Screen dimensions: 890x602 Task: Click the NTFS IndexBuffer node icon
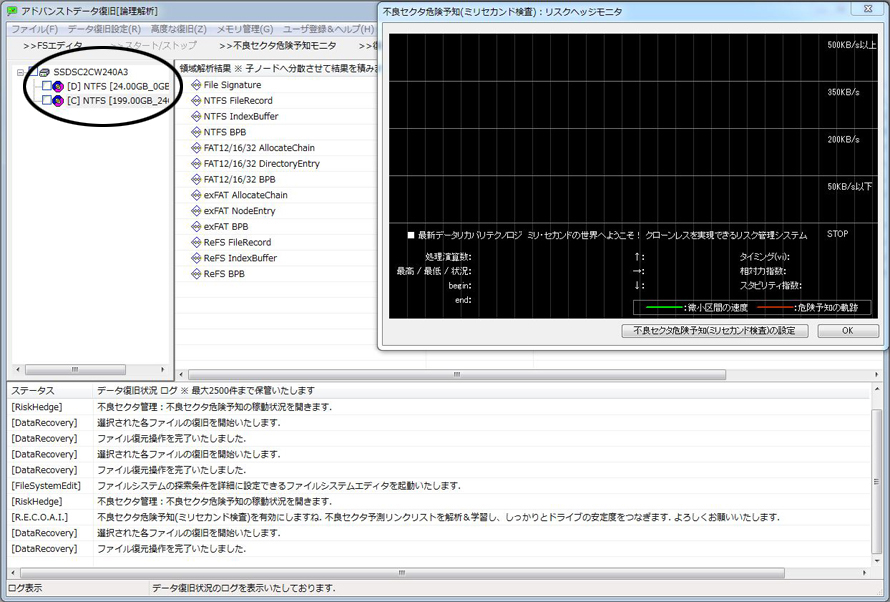point(196,116)
